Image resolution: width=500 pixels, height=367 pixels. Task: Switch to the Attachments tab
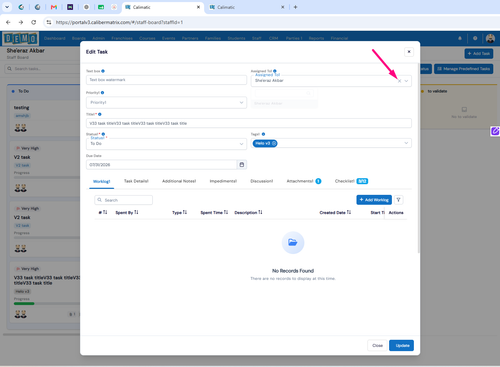[x=304, y=181]
